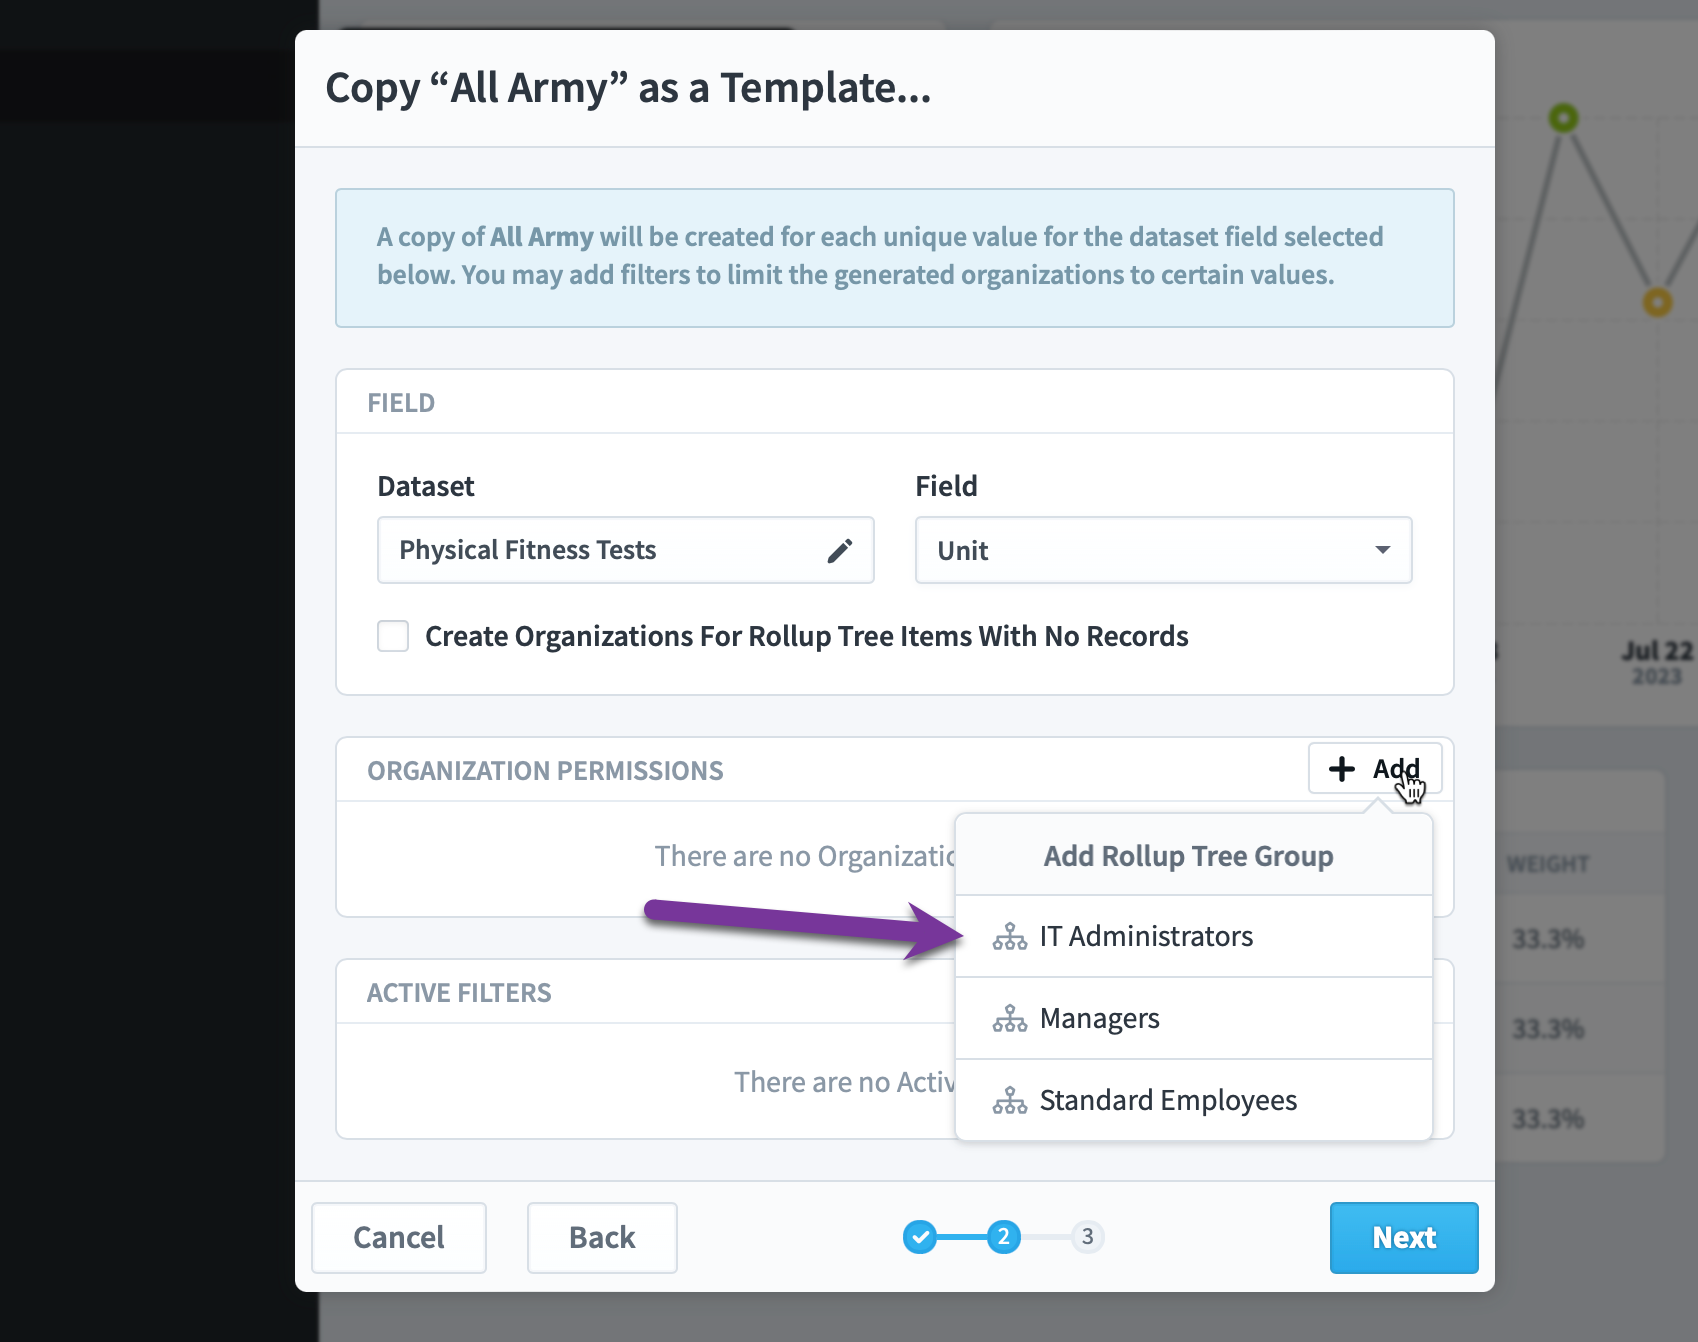Click the hierarchy icon beside Managers
The height and width of the screenshot is (1342, 1698).
[x=1009, y=1019]
